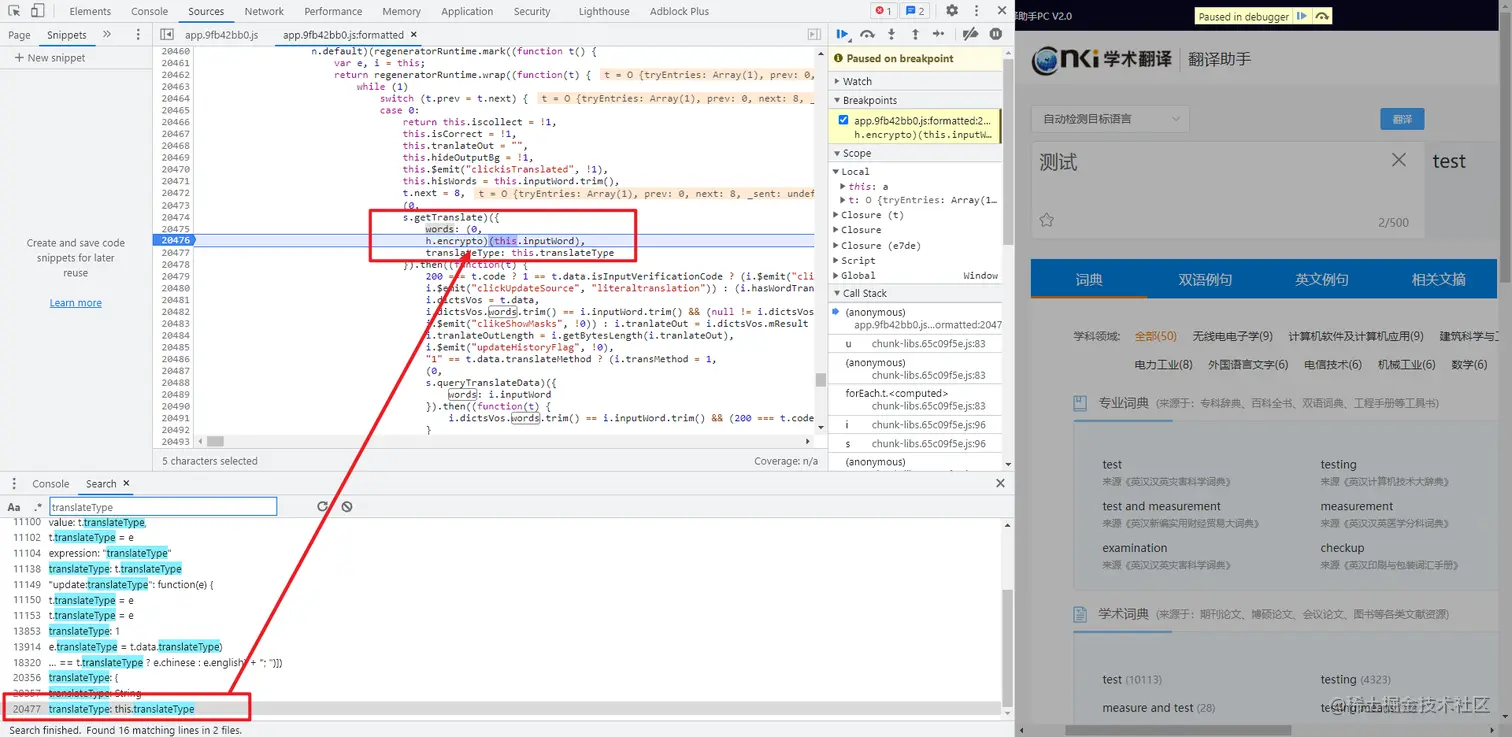The height and width of the screenshot is (737, 1512).
Task: Toggle regular expression search option
Action: point(38,507)
